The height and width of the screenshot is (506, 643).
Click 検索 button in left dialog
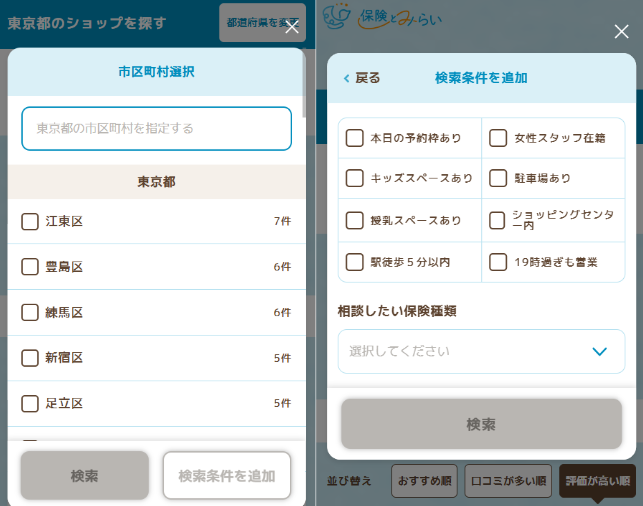[84, 476]
